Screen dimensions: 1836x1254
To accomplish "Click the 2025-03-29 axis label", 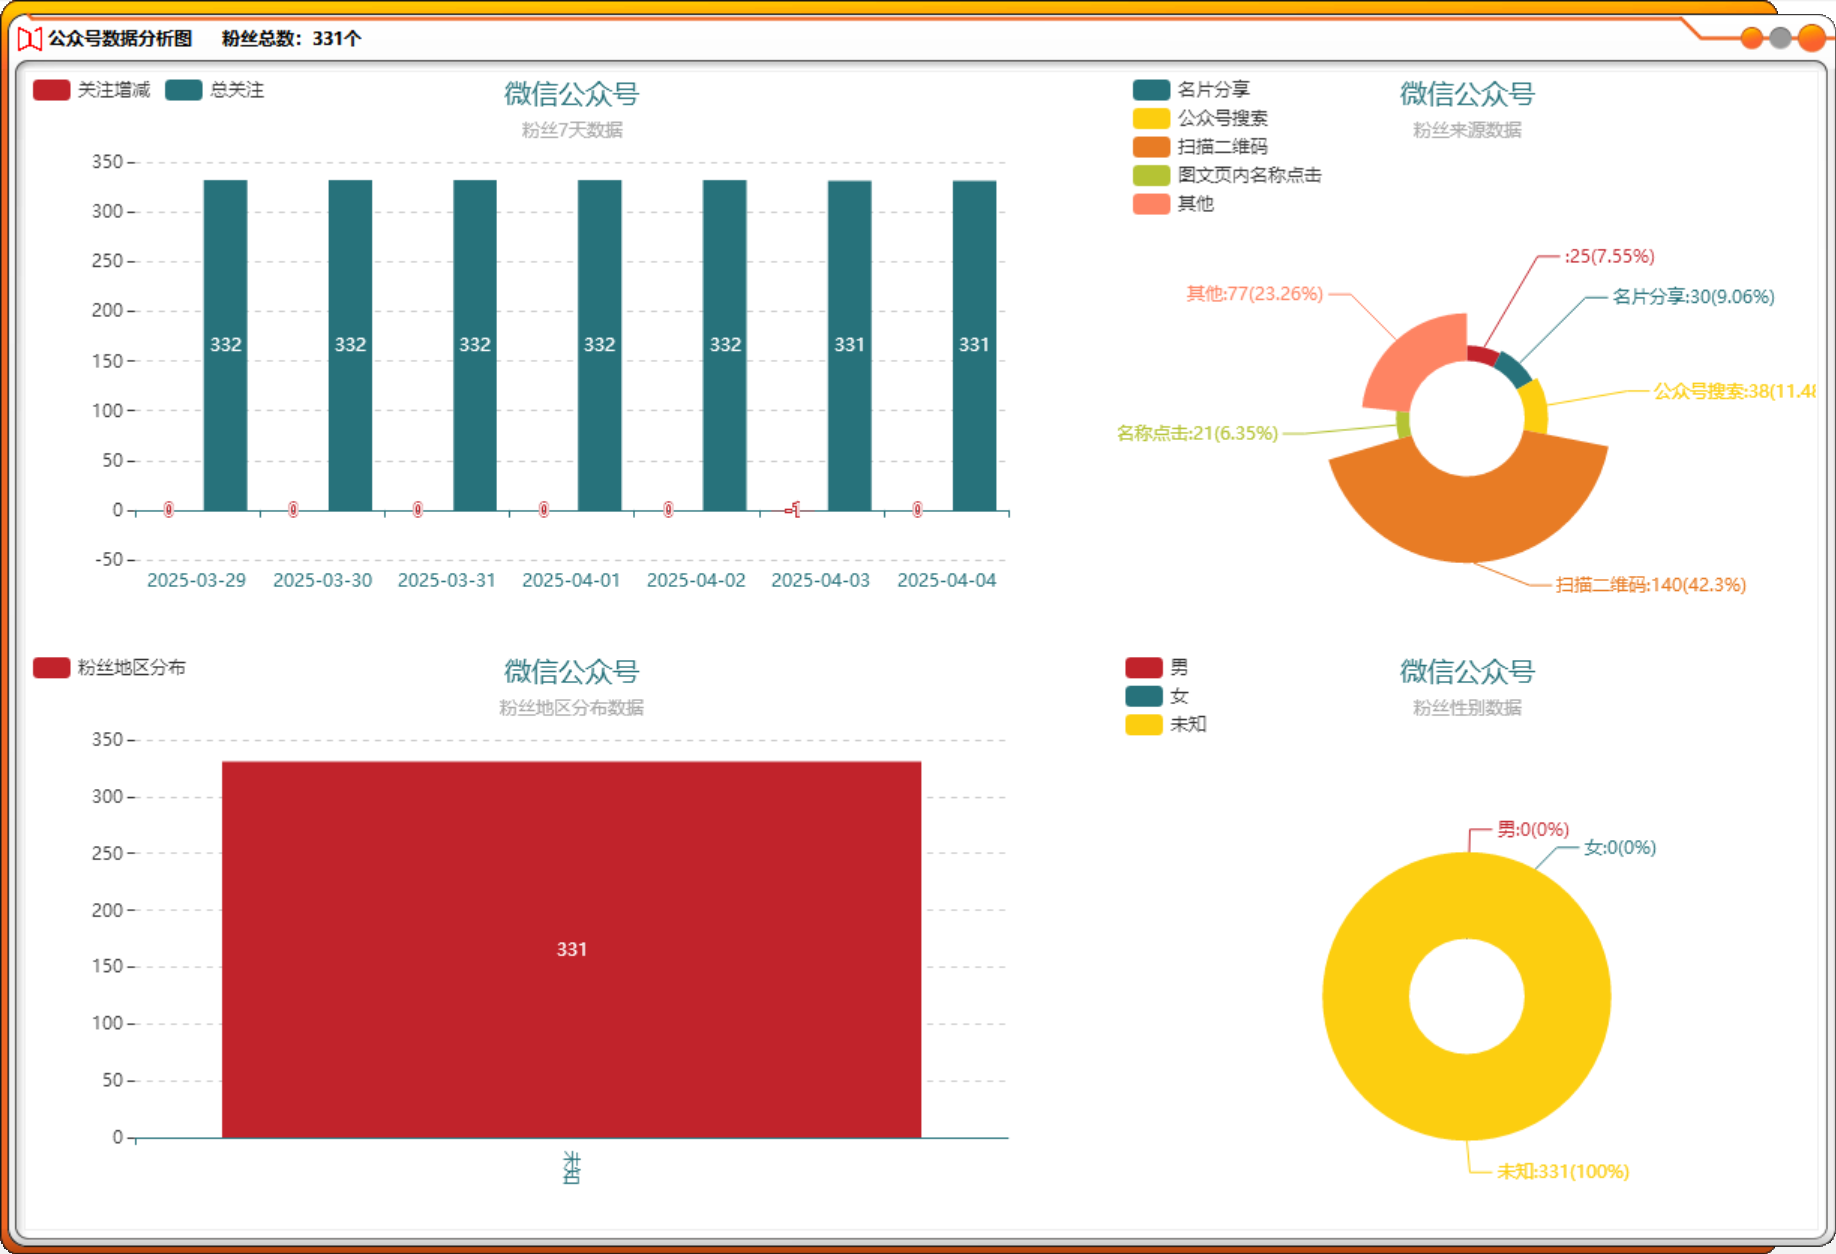I will tap(196, 580).
